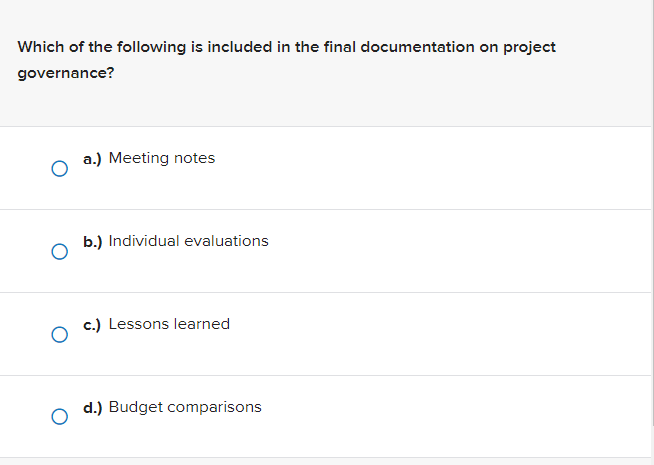The width and height of the screenshot is (654, 465).
Task: Select the radio button for Meeting notes
Action: (60, 169)
